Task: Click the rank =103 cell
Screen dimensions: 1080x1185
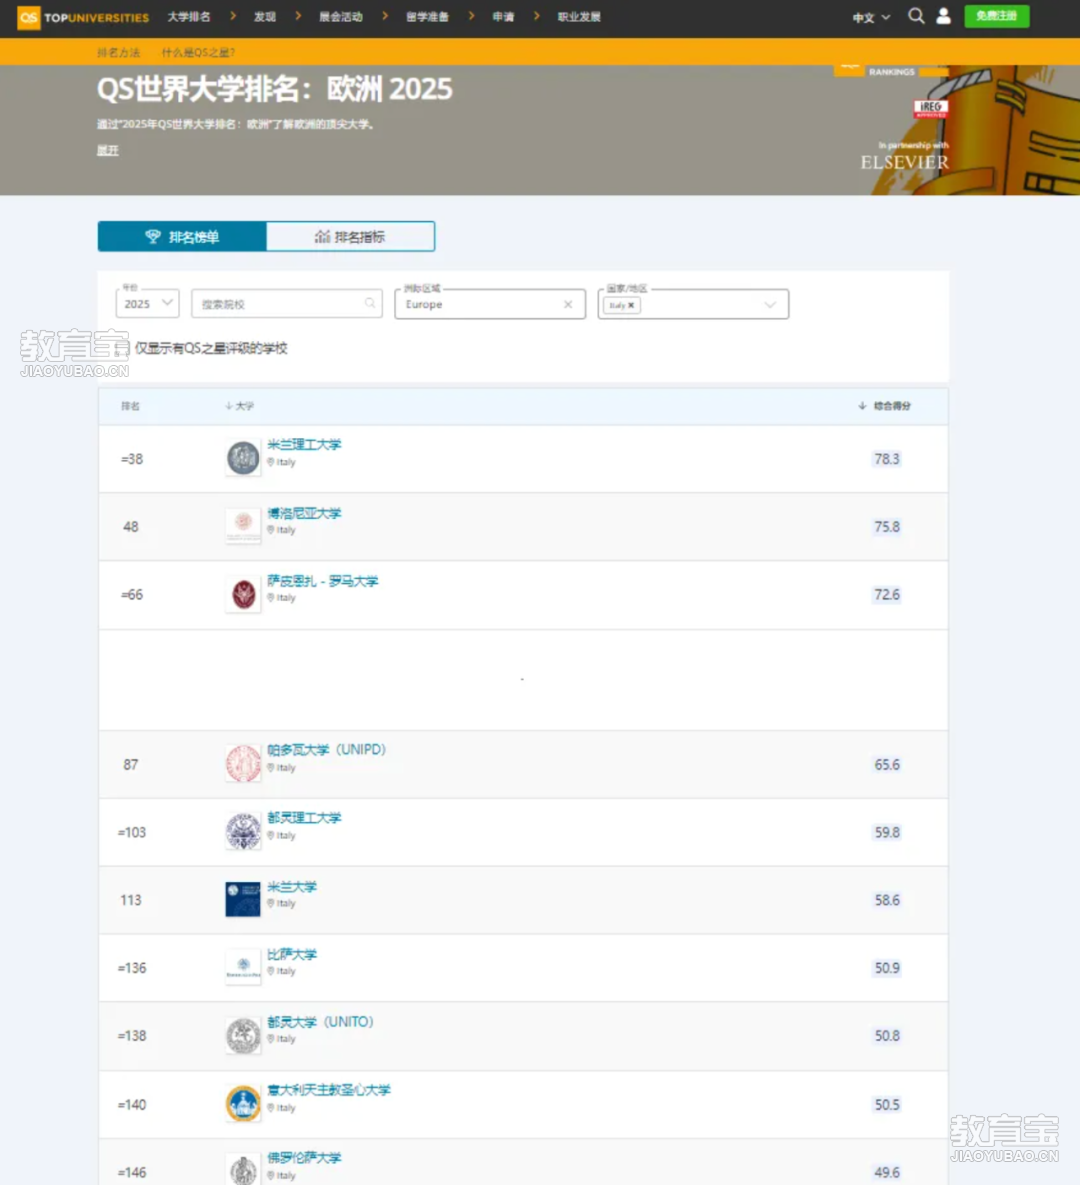Action: (x=132, y=832)
